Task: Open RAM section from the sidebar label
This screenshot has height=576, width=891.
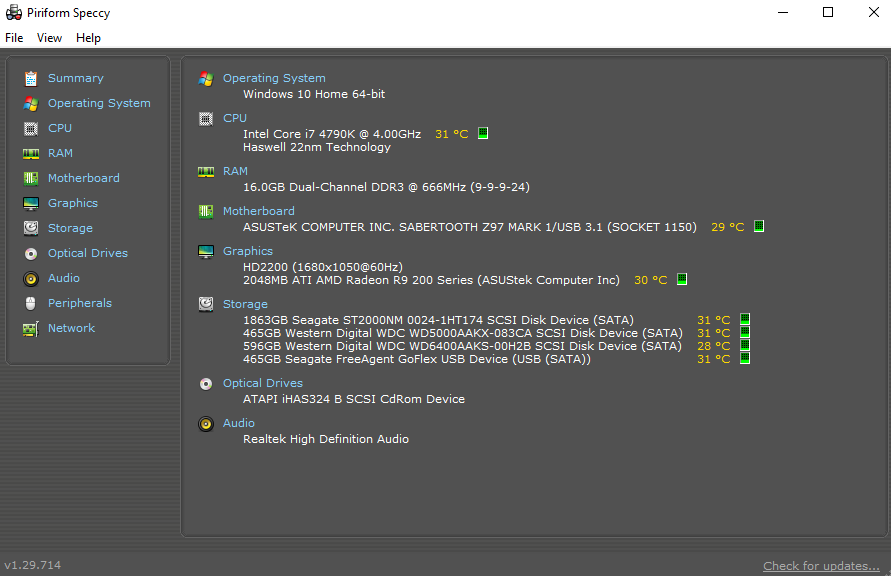Action: [60, 153]
